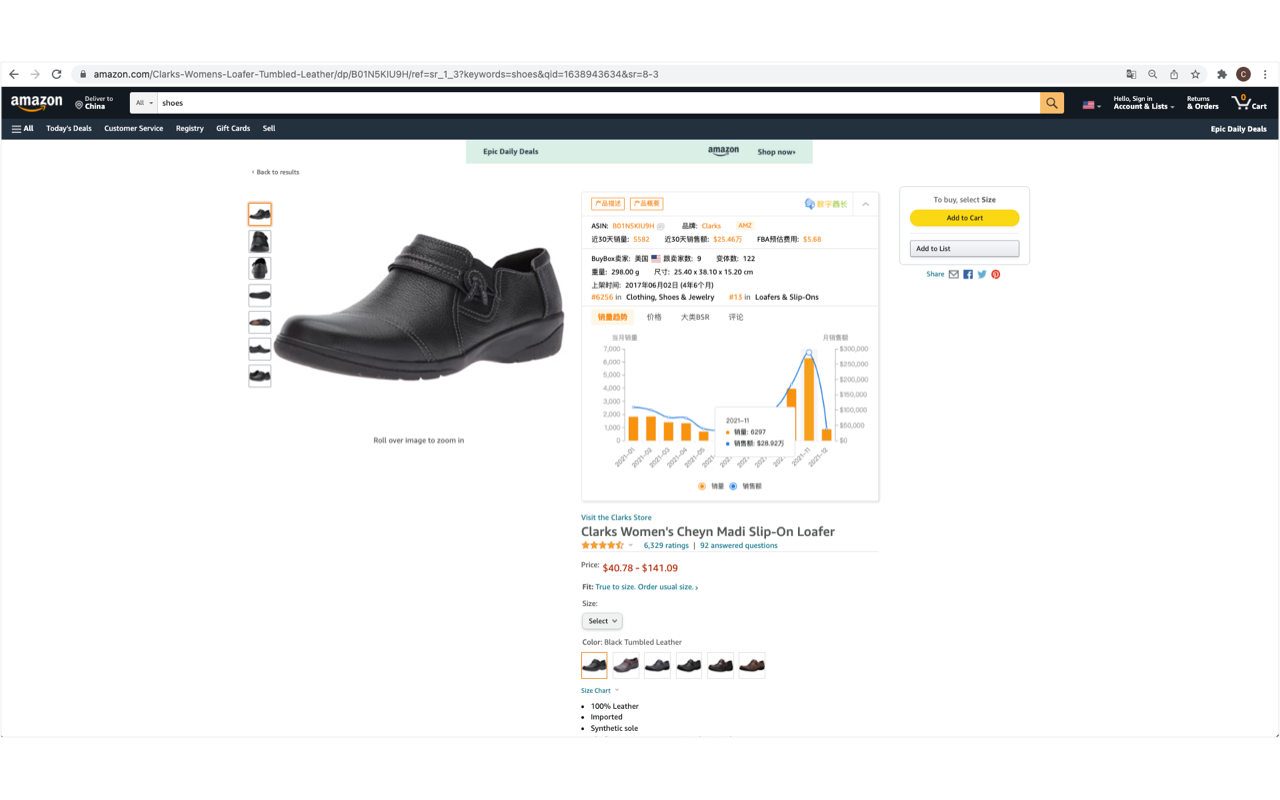Share product on Pinterest
Screen dimensions: 1280x800
point(996,274)
